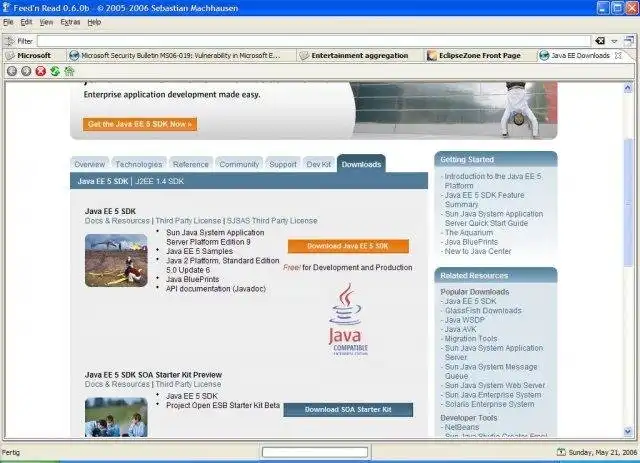Open the Overview page tab
This screenshot has width=640, height=463.
90,164
